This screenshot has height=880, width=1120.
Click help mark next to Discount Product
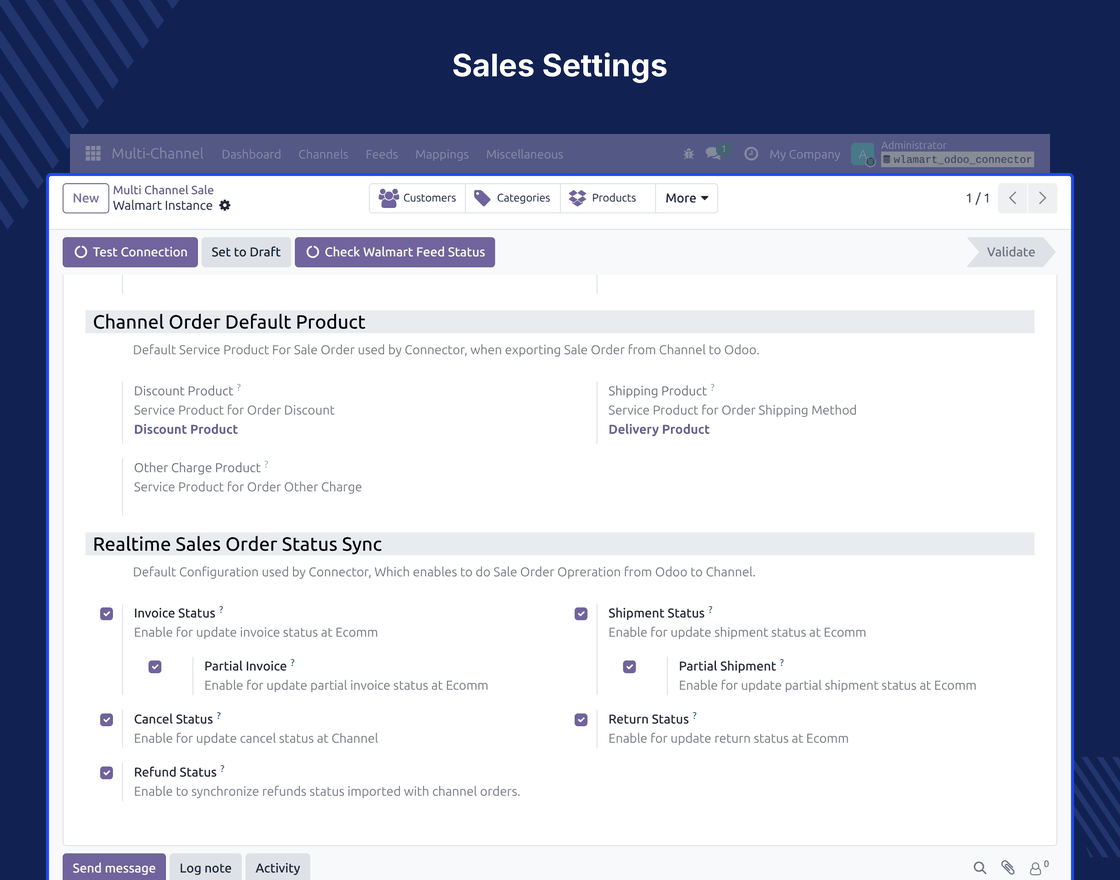tap(239, 387)
